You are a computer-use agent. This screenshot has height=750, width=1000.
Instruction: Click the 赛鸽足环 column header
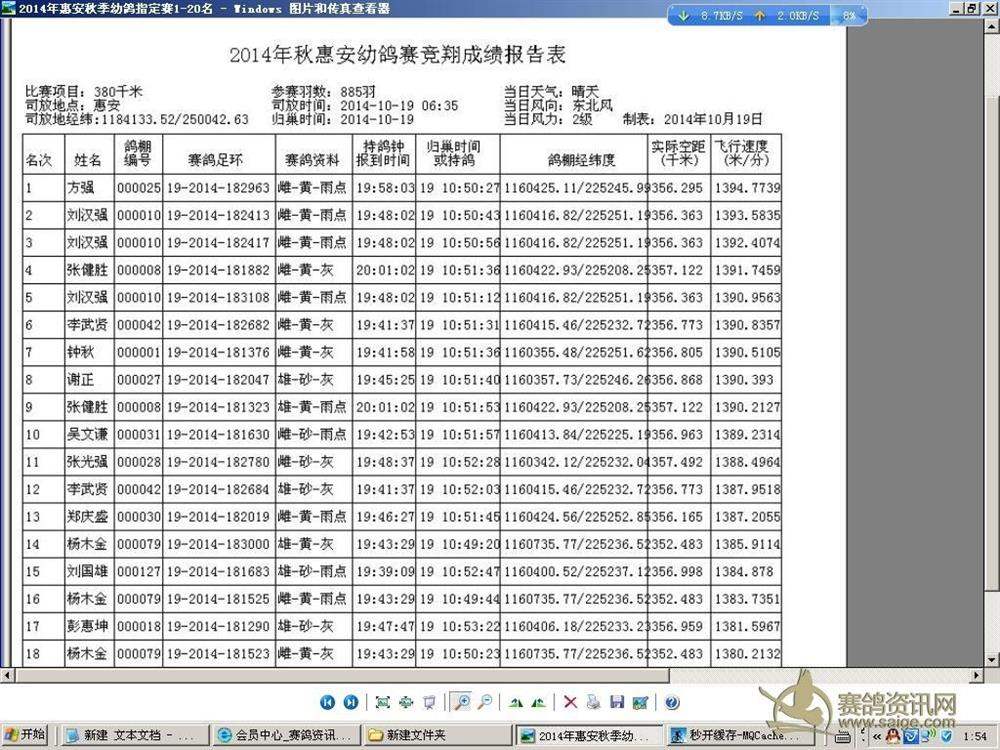(x=216, y=160)
